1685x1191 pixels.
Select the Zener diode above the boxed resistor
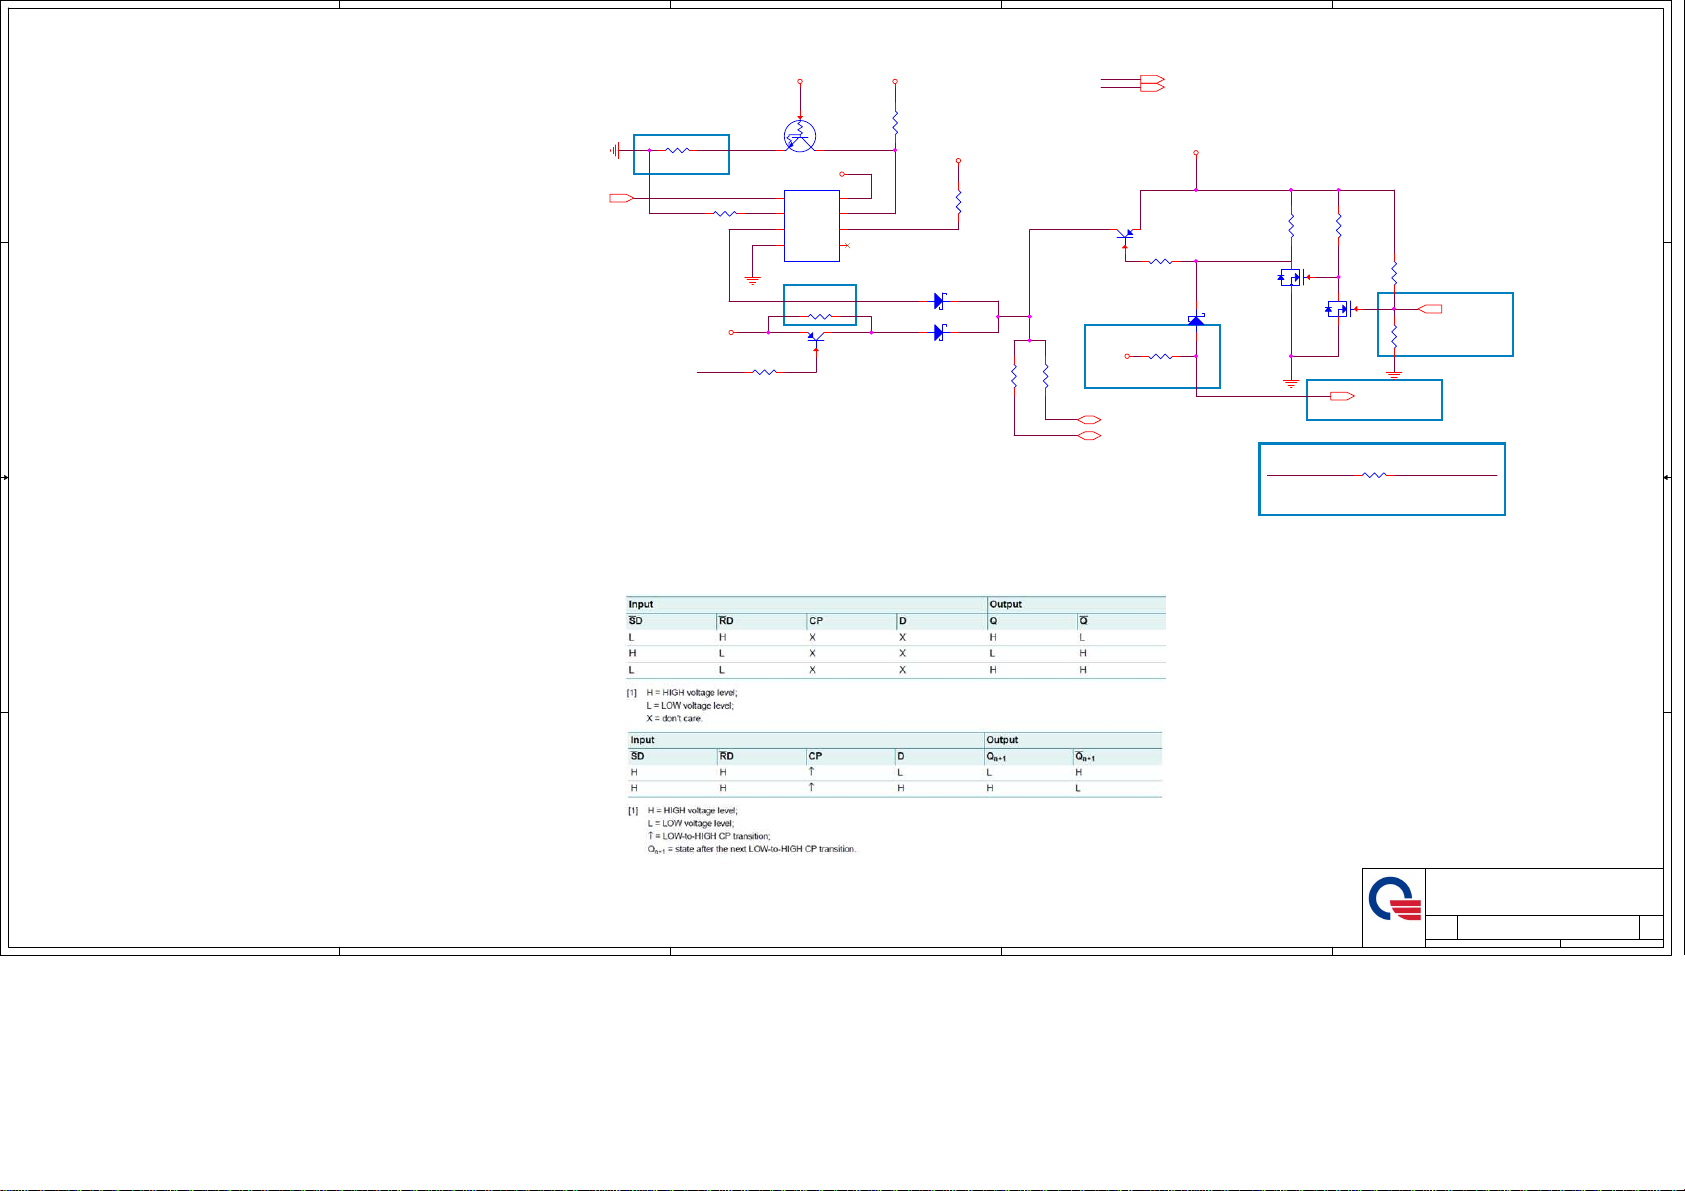click(x=1196, y=320)
